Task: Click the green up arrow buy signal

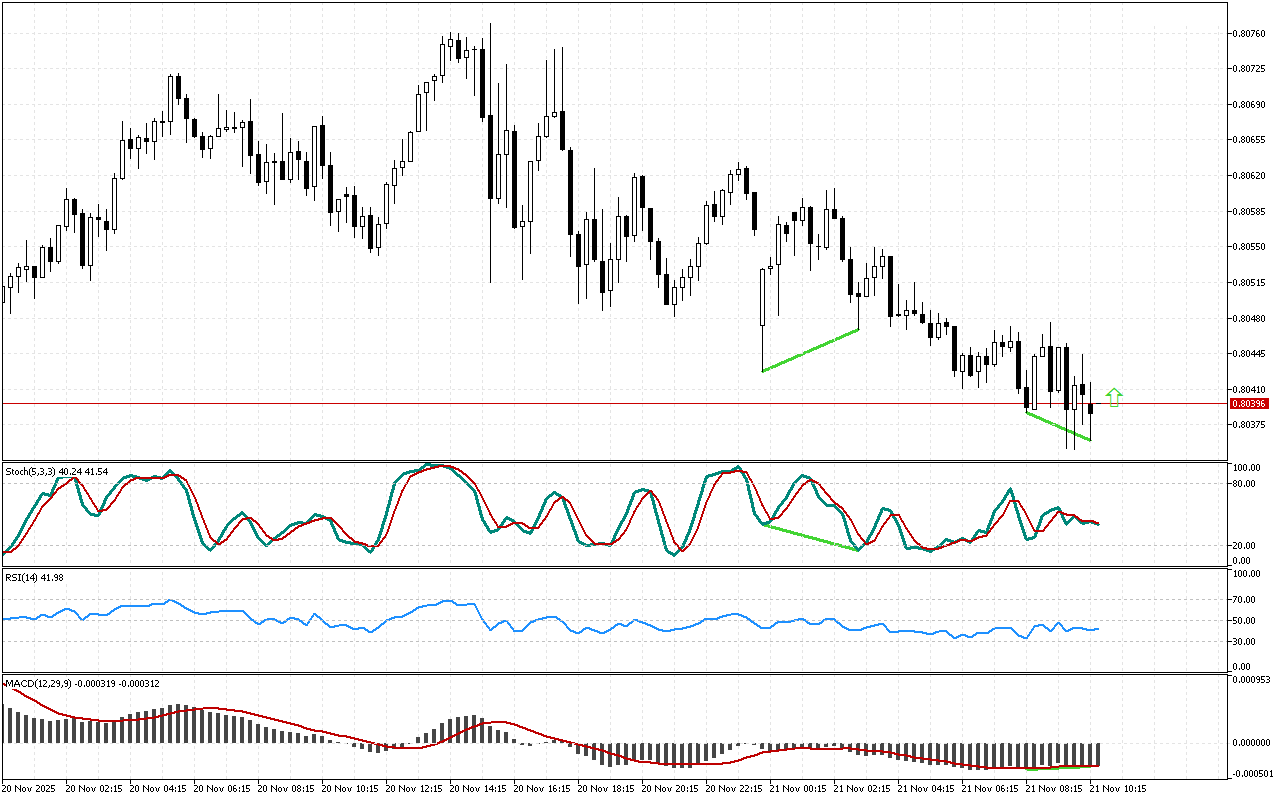Action: click(1114, 397)
